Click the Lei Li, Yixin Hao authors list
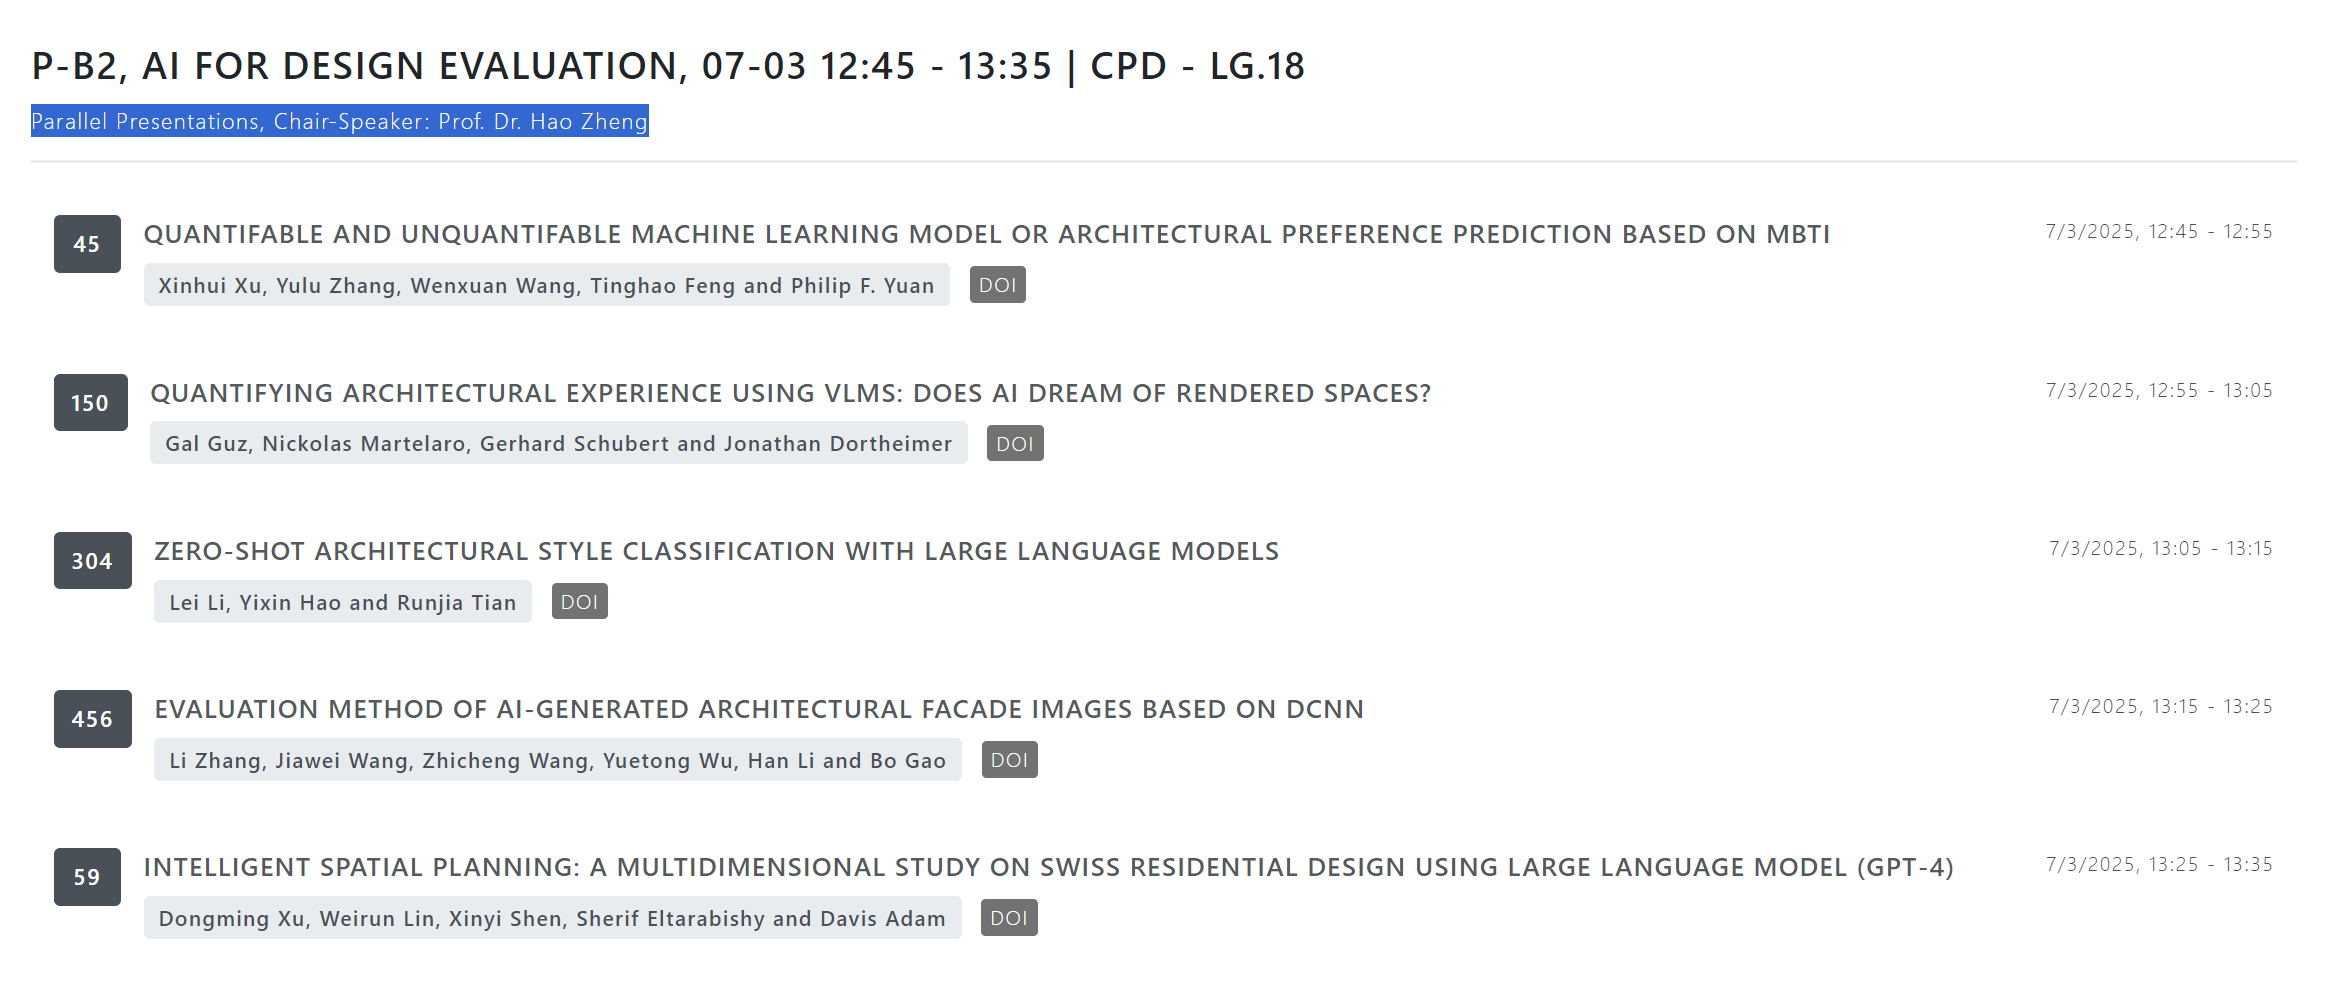Viewport: 2326px width, 999px height. point(342,602)
